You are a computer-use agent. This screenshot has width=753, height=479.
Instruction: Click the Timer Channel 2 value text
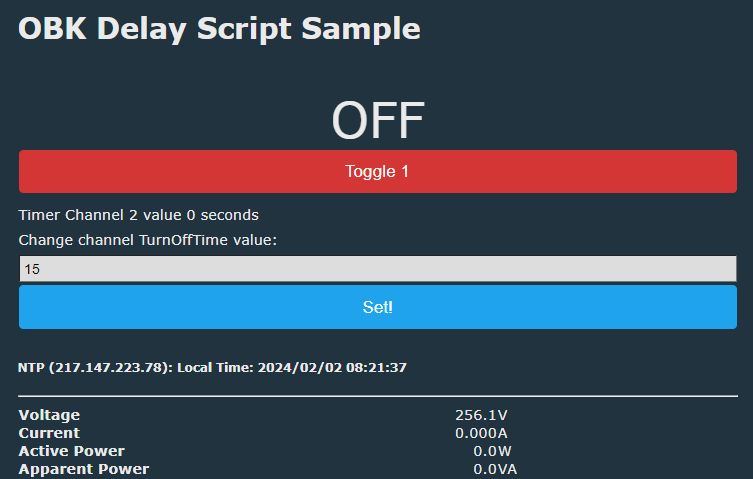point(139,215)
